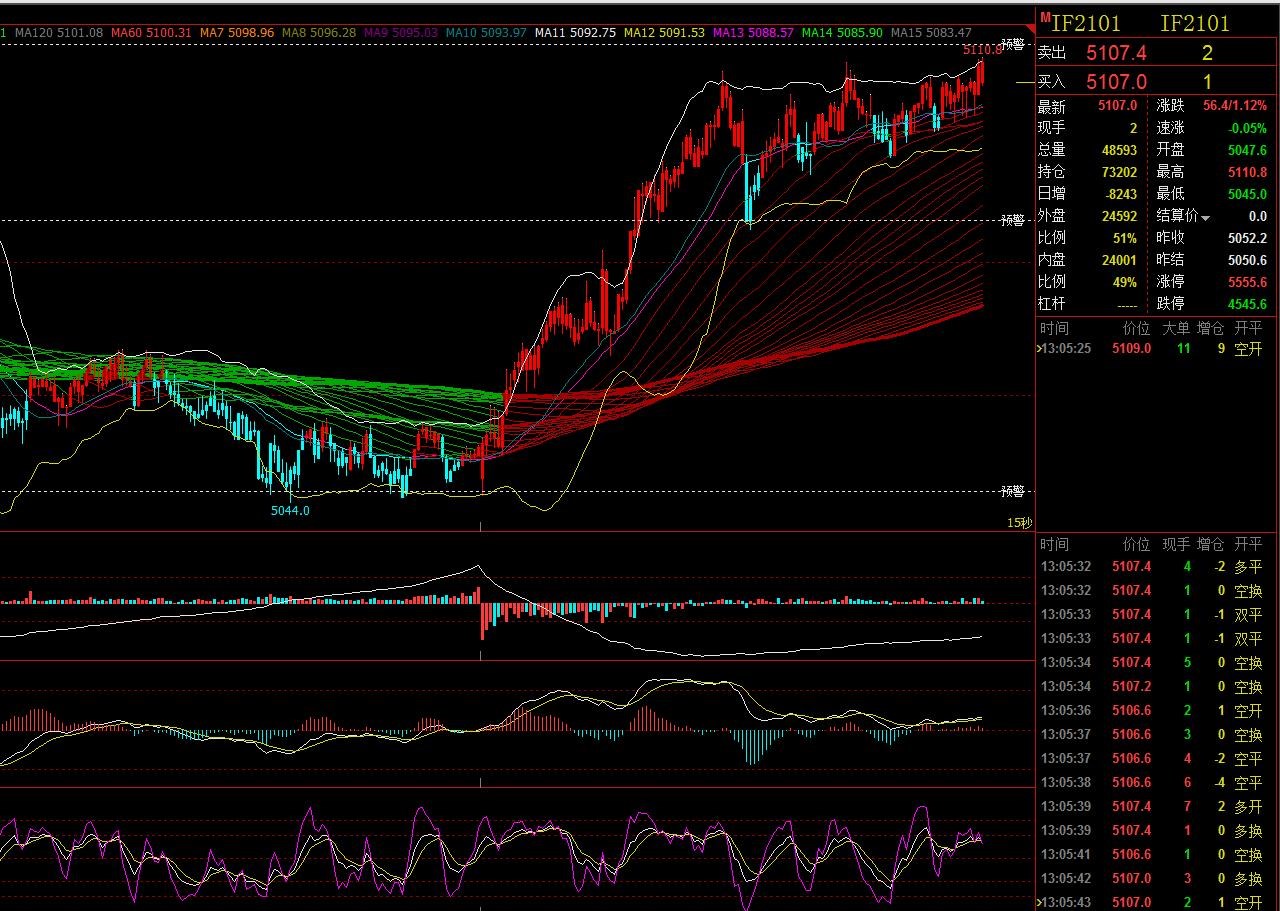
Task: Click the 外盘 value 24592
Action: coord(1119,216)
